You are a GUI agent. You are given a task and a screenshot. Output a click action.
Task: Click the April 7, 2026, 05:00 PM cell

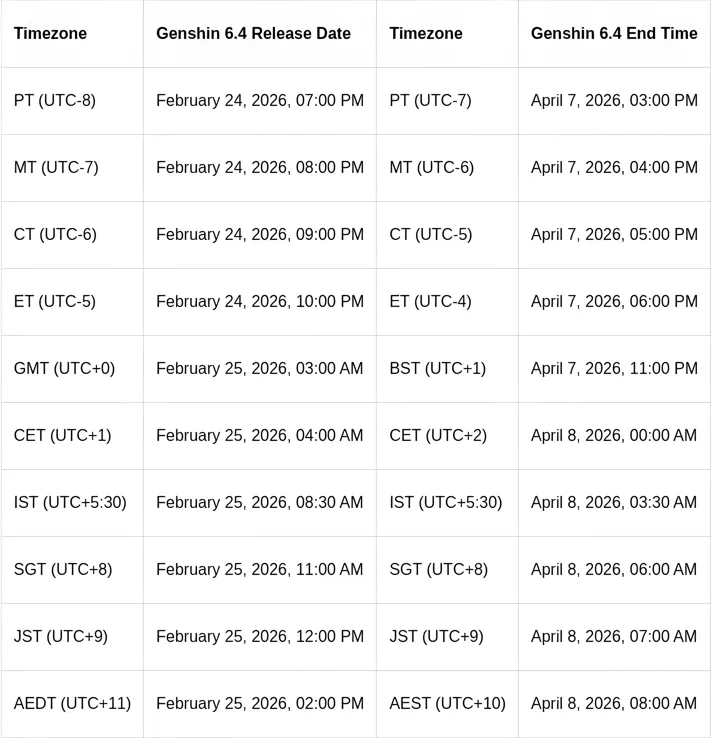[614, 235]
